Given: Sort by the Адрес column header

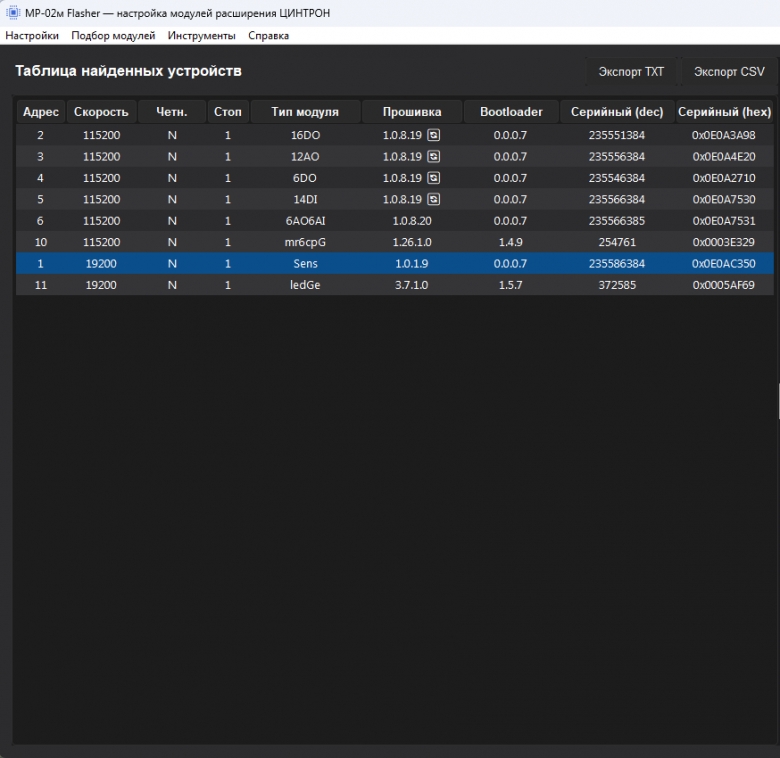Looking at the screenshot, I should click(x=41, y=112).
